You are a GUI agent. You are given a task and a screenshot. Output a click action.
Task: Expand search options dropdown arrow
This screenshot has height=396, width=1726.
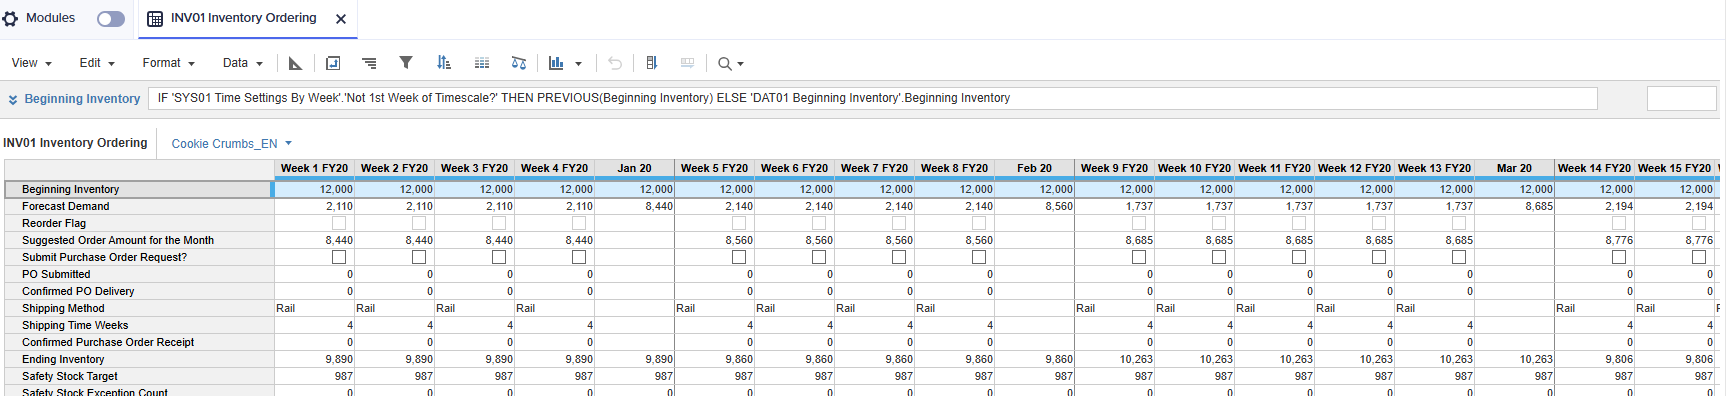pos(740,64)
